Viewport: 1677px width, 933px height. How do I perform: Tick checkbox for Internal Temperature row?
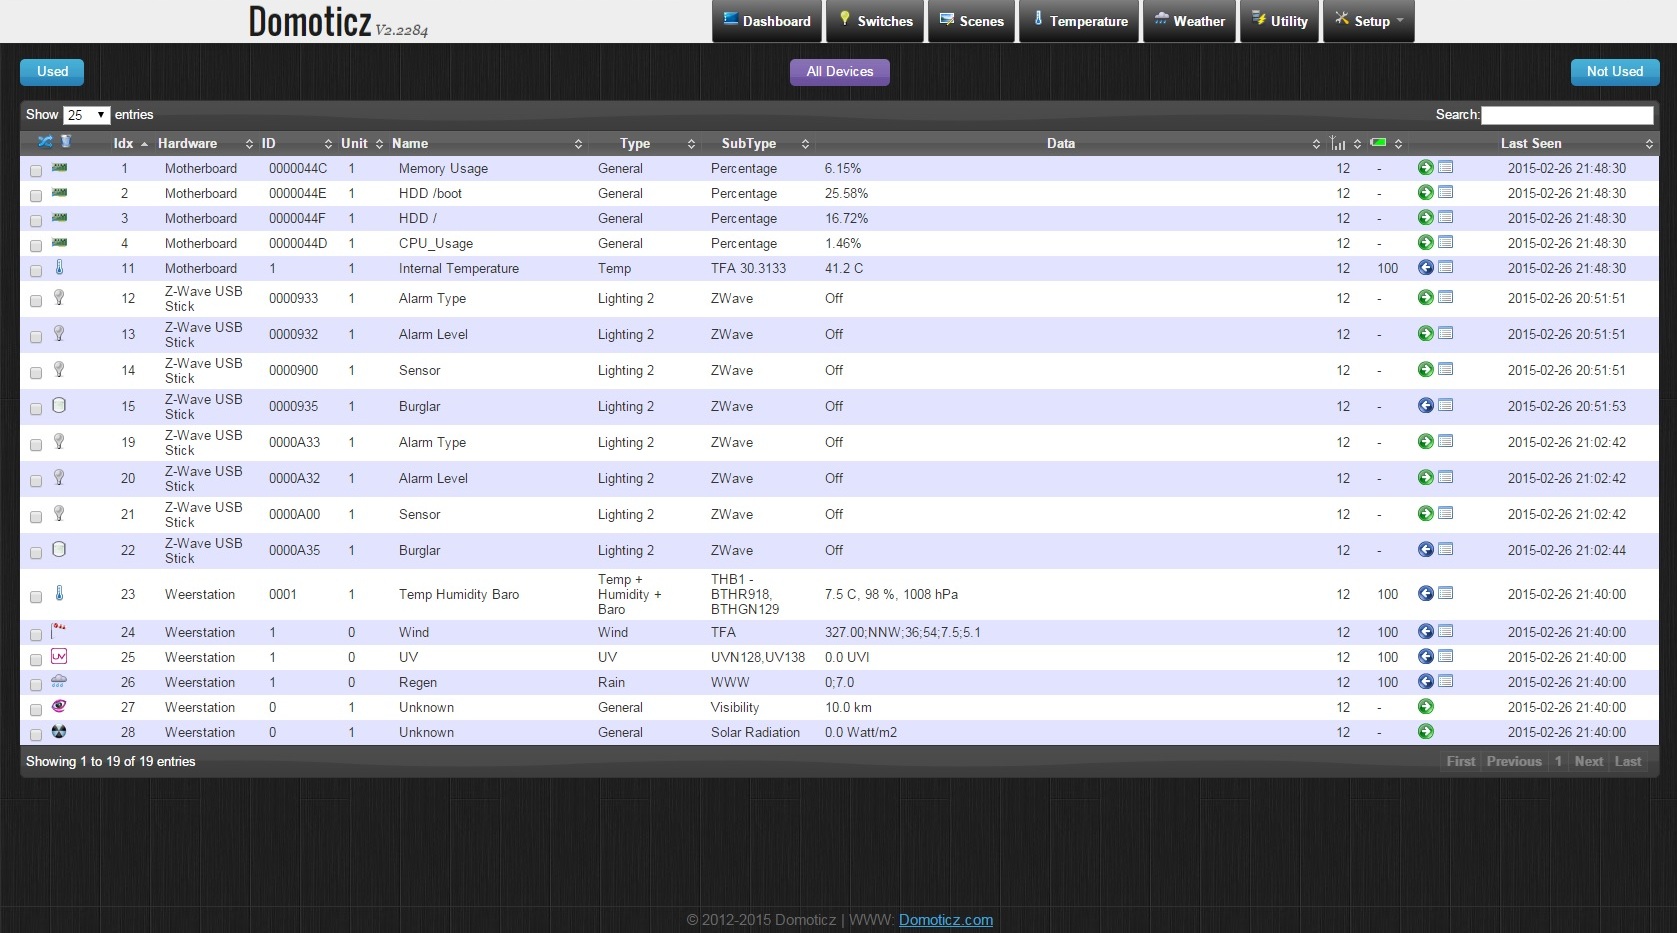36,271
